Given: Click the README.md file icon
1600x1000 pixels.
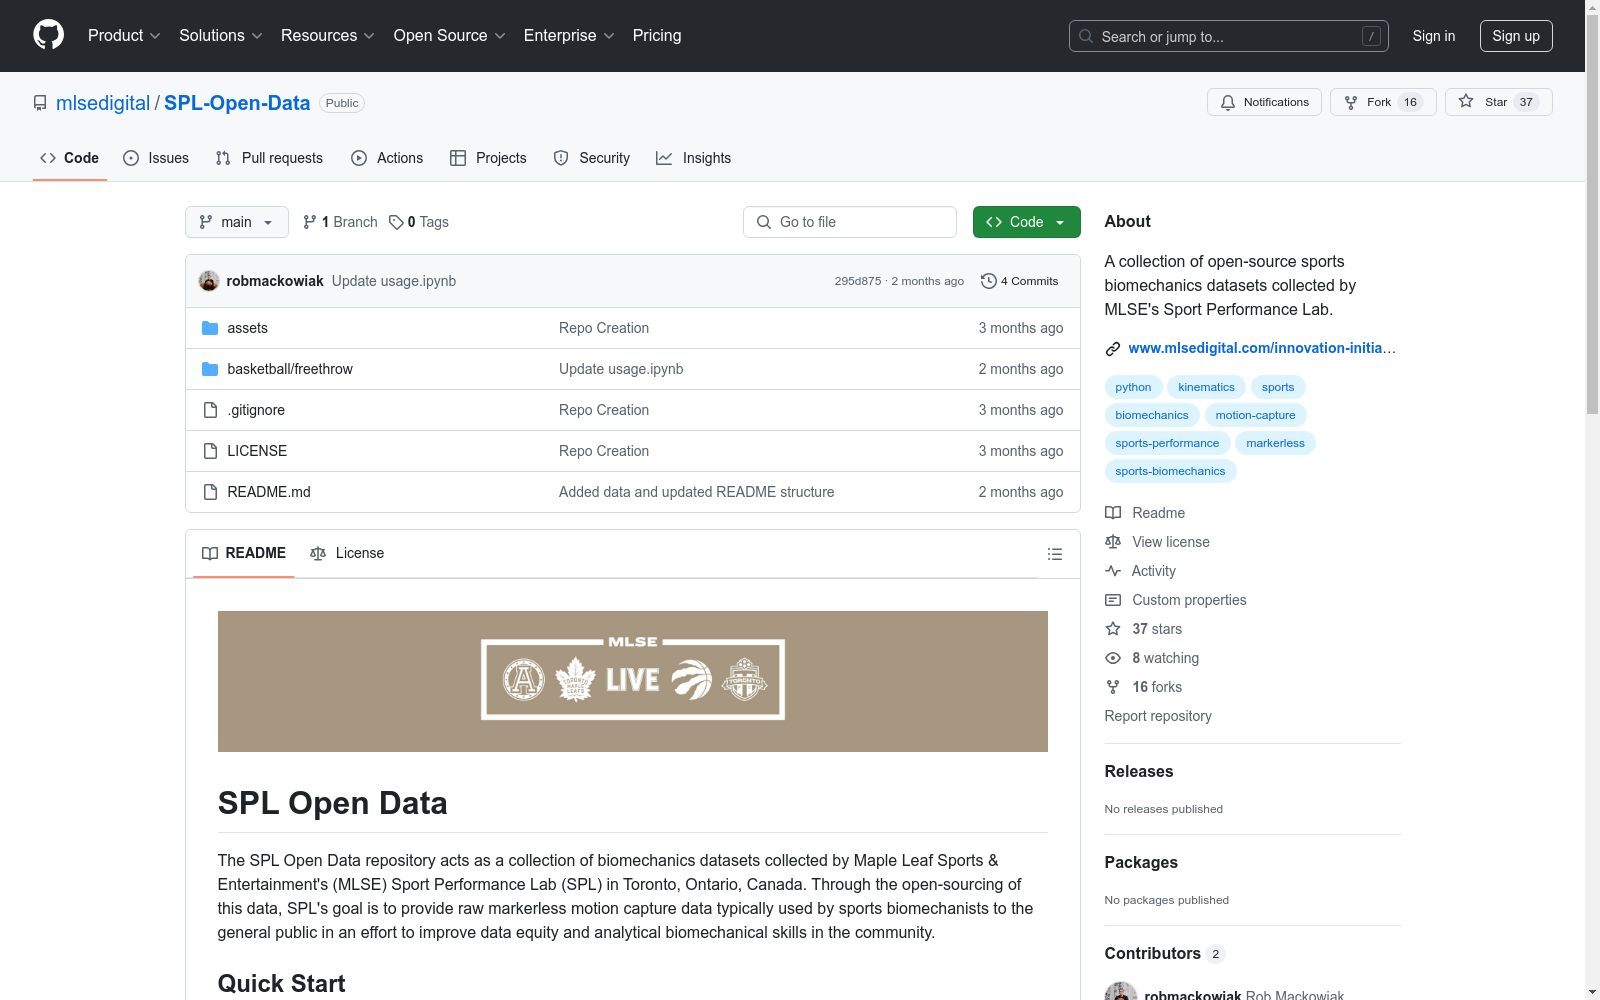Looking at the screenshot, I should [x=210, y=492].
